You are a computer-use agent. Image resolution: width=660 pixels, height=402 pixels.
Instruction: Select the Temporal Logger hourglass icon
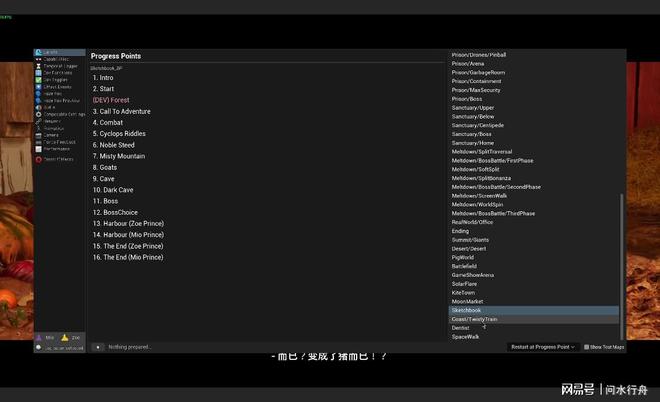coord(38,65)
